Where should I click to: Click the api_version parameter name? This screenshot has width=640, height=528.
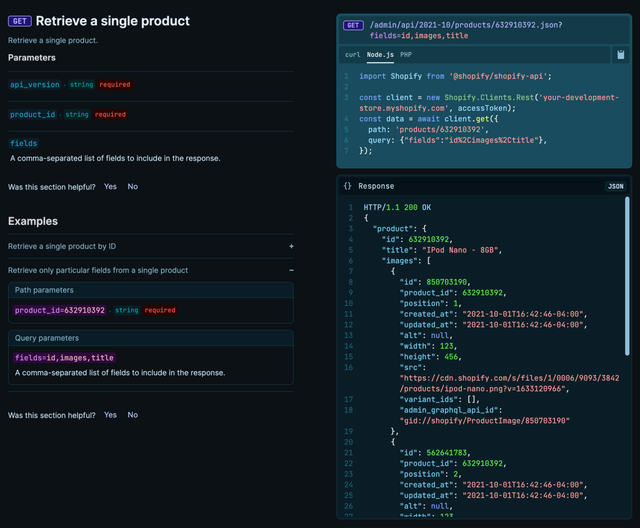click(35, 85)
